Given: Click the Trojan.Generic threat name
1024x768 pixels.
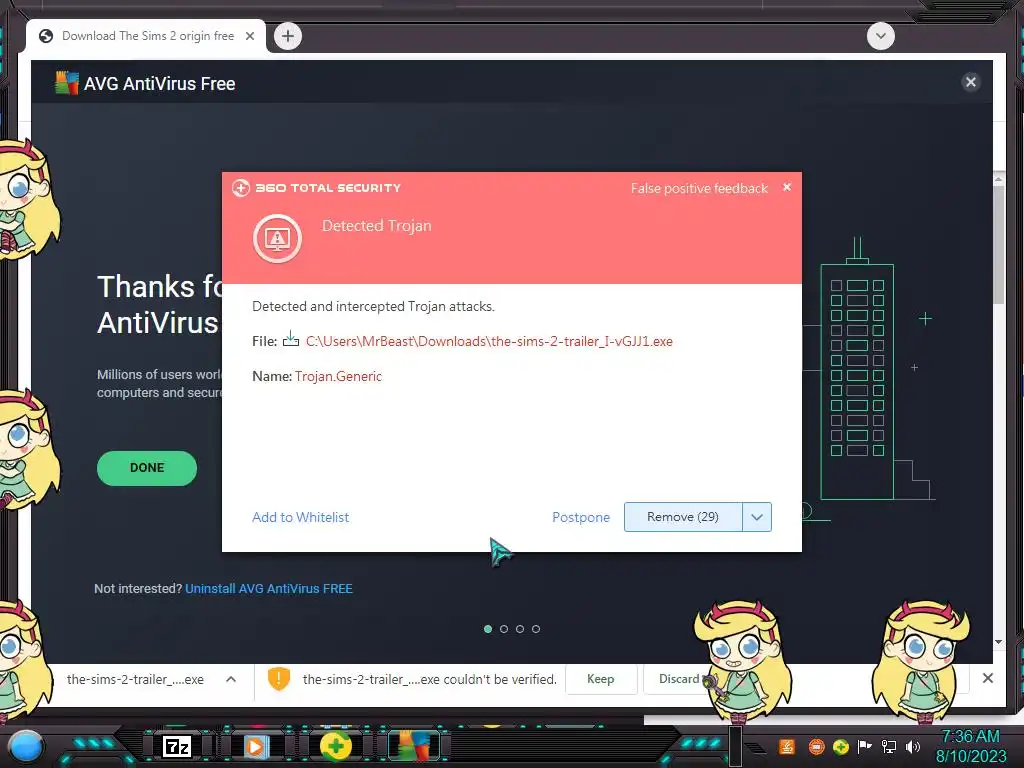Looking at the screenshot, I should click(338, 376).
